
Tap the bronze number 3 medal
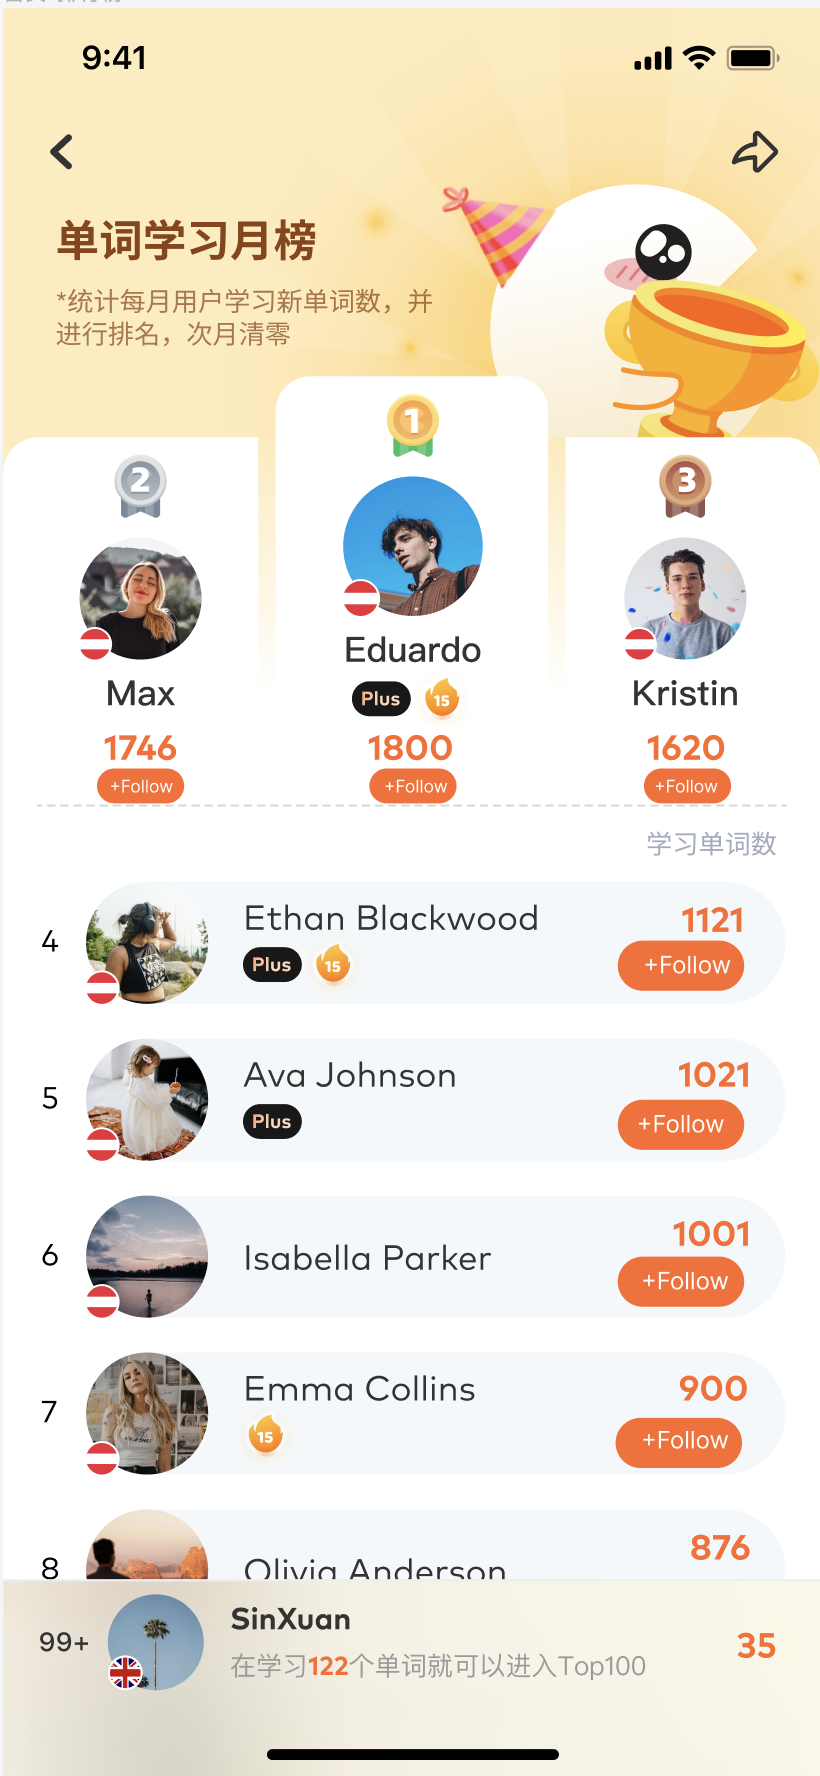point(685,486)
